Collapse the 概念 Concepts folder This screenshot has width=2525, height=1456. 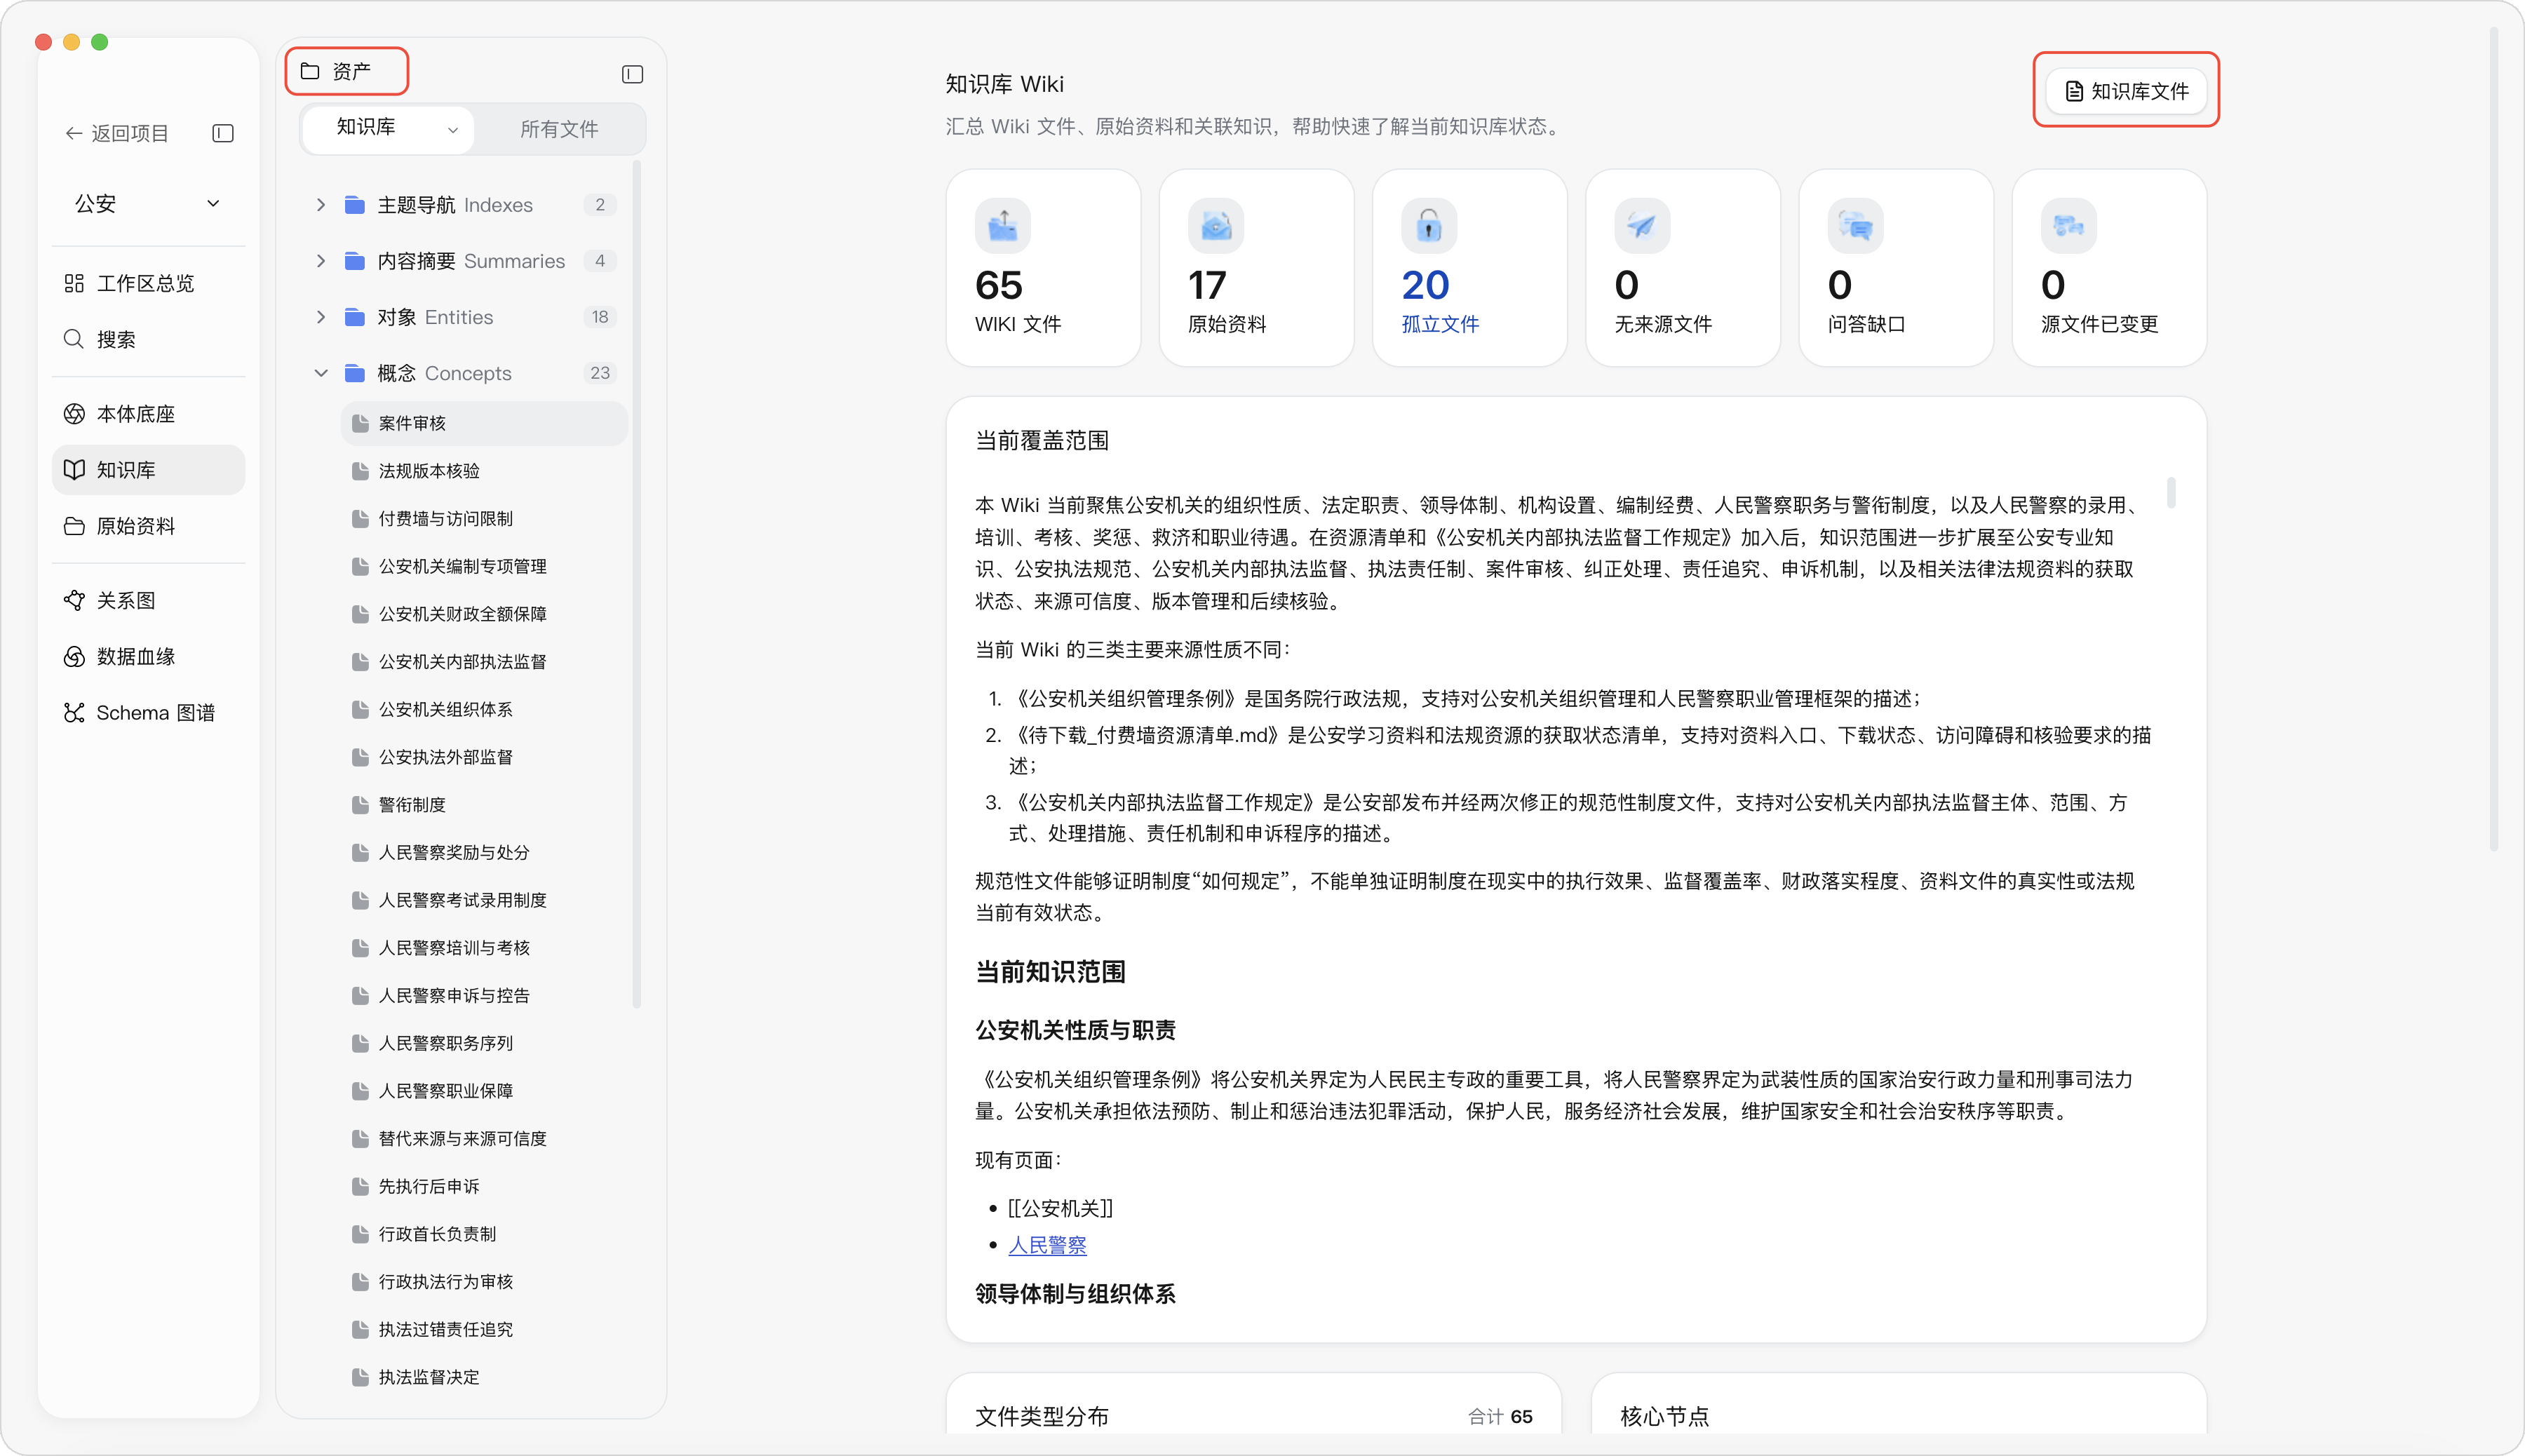[x=320, y=373]
